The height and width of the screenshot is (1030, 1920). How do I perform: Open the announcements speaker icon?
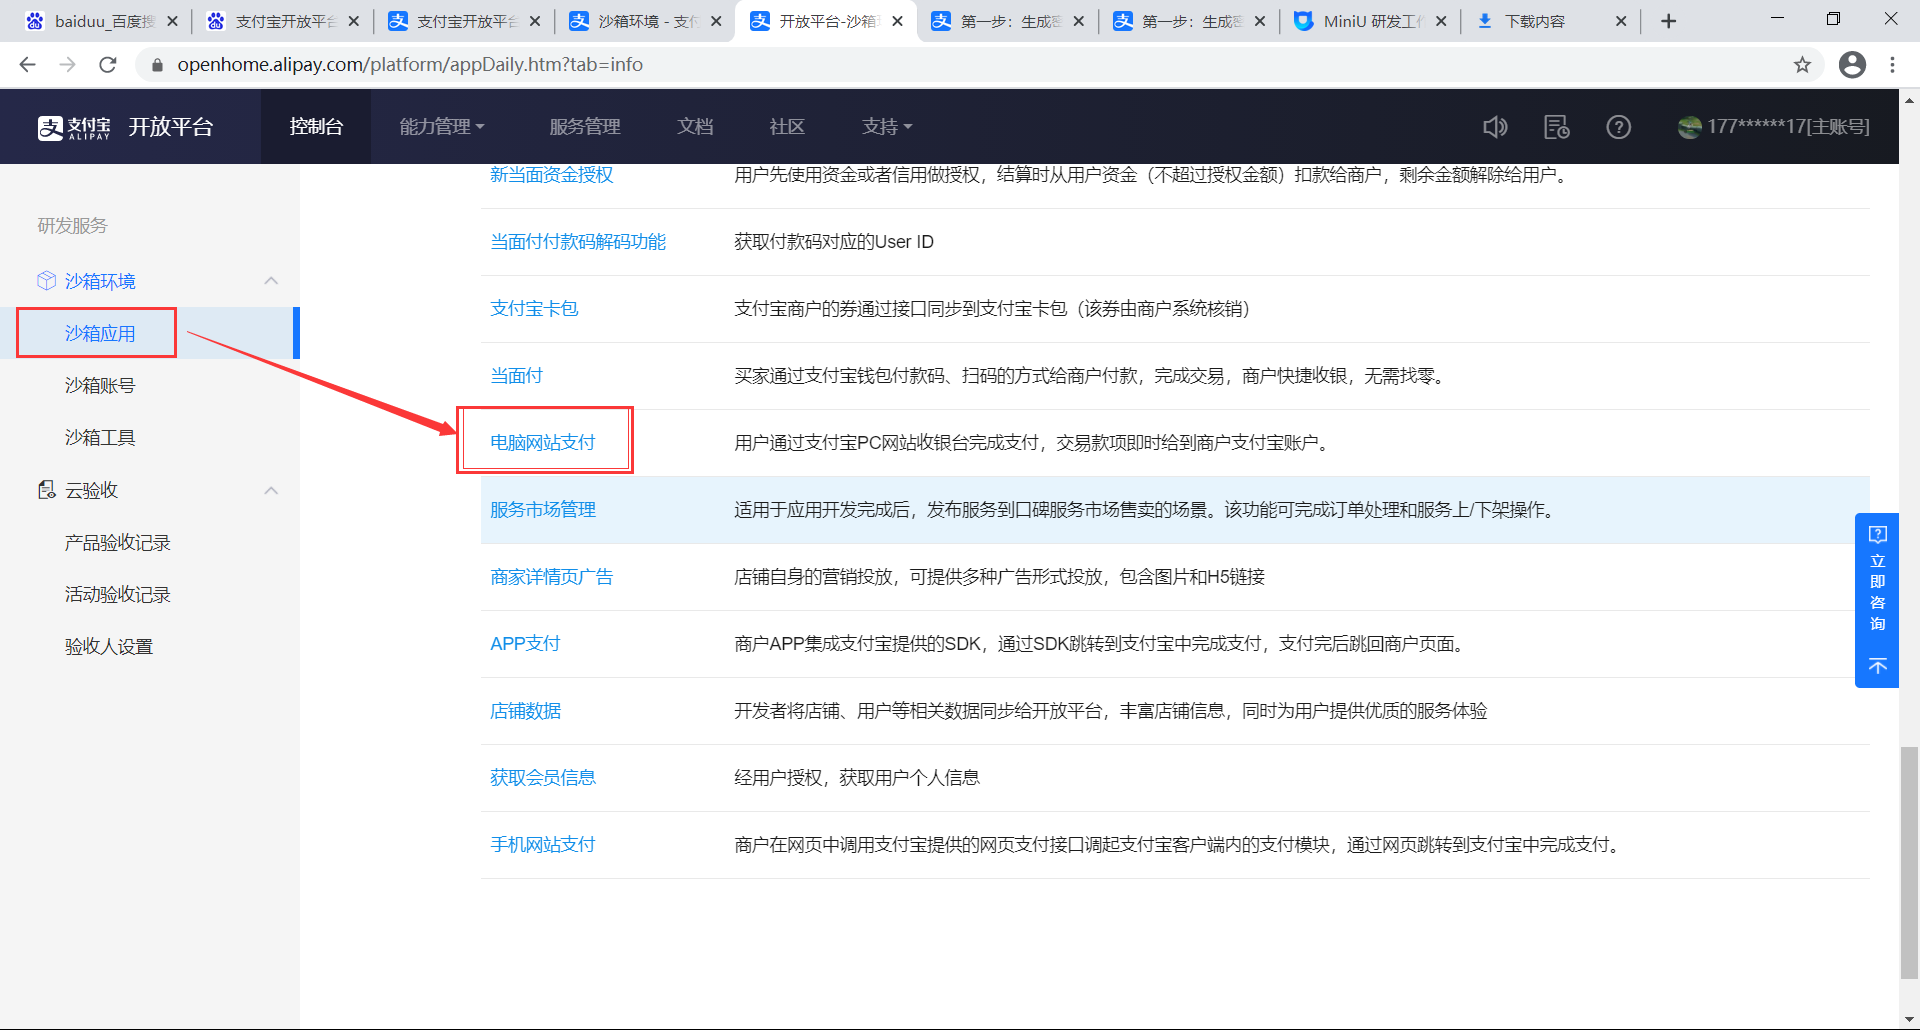pos(1495,127)
